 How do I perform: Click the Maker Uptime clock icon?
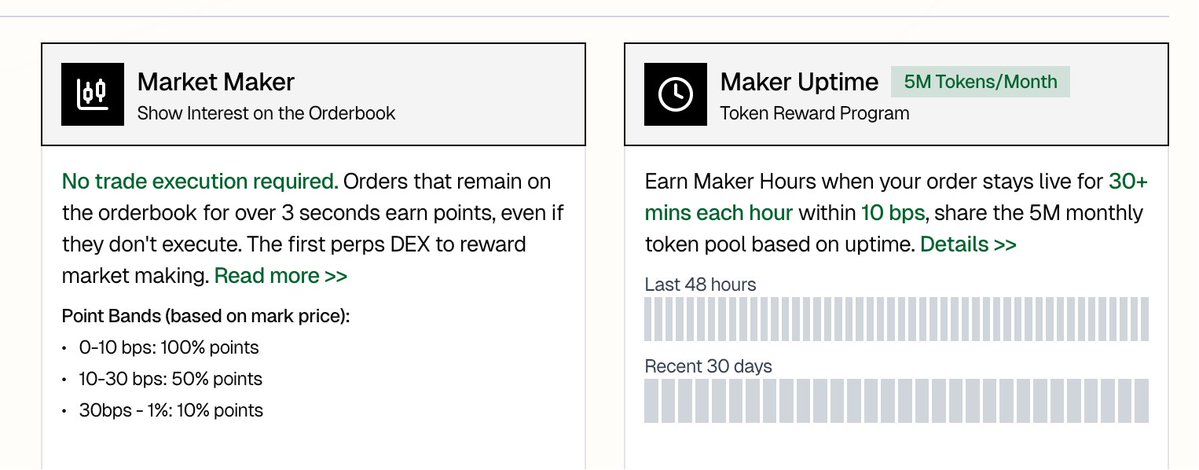point(675,95)
